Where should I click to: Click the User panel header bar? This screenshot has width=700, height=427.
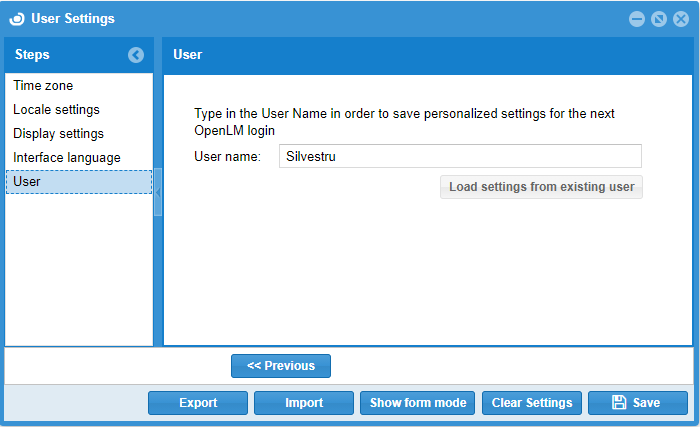click(427, 55)
